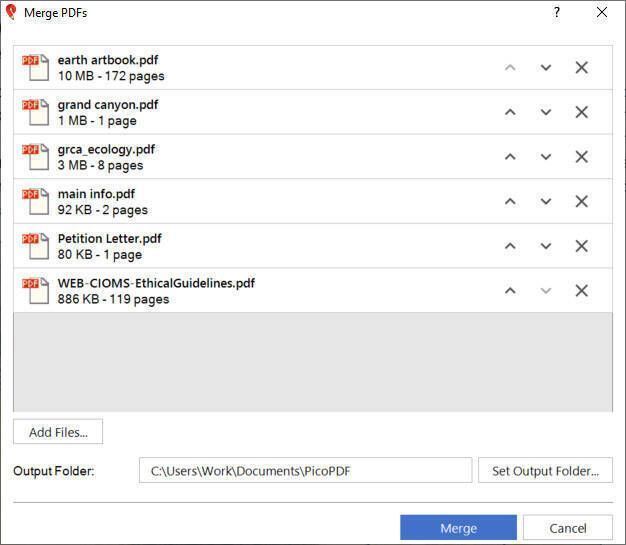Viewport: 626px width, 545px height.
Task: Move main info.pdf down in order
Action: point(546,201)
